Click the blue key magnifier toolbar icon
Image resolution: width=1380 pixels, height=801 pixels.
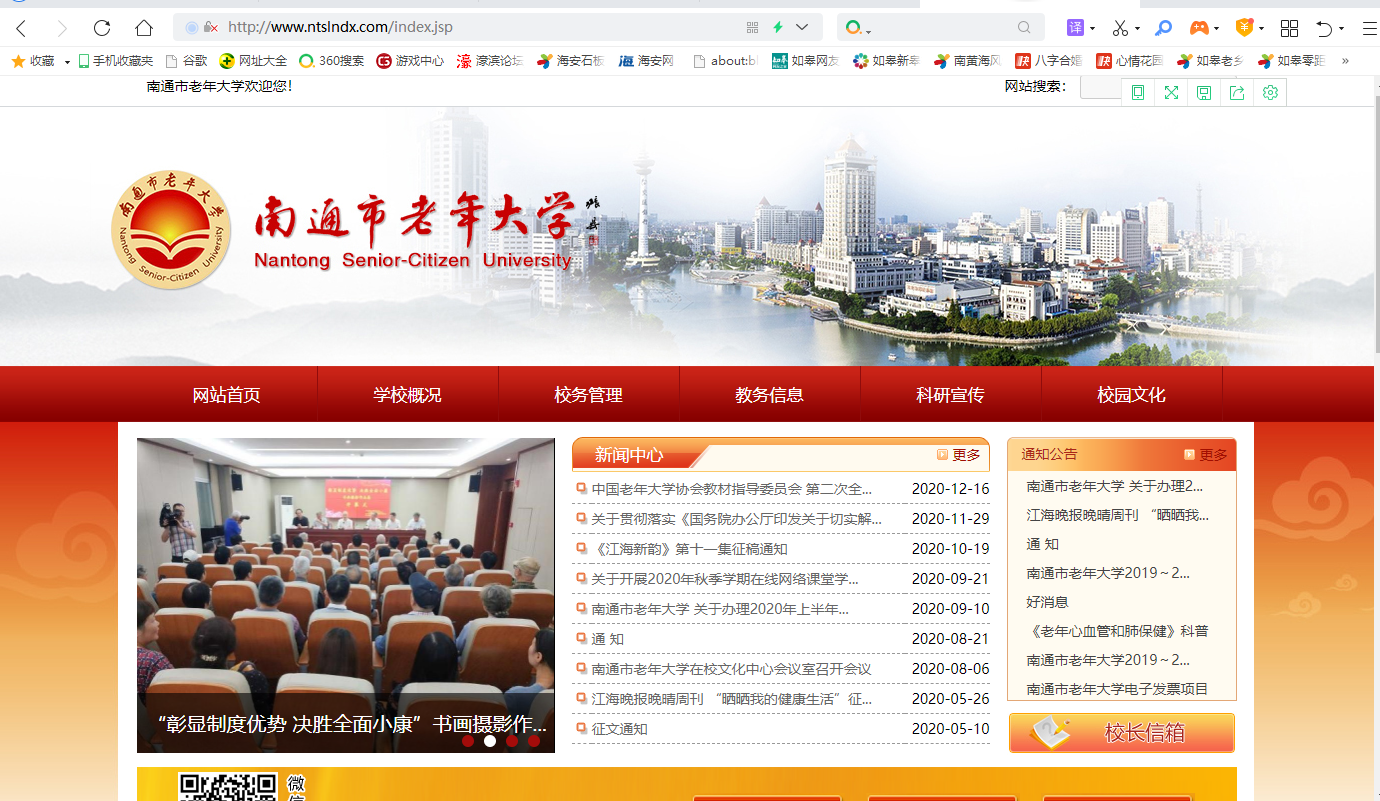coord(1164,27)
